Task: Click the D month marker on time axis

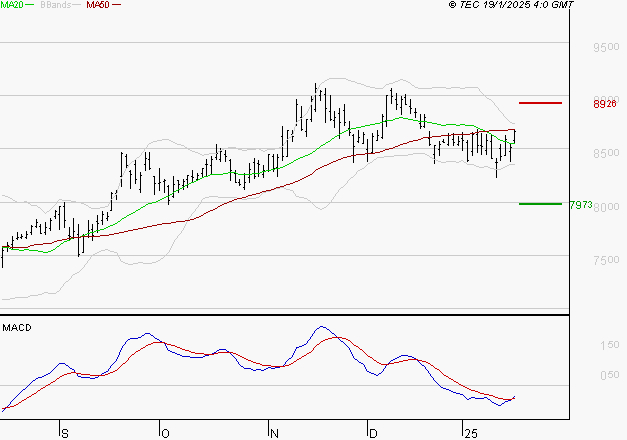Action: tap(373, 434)
